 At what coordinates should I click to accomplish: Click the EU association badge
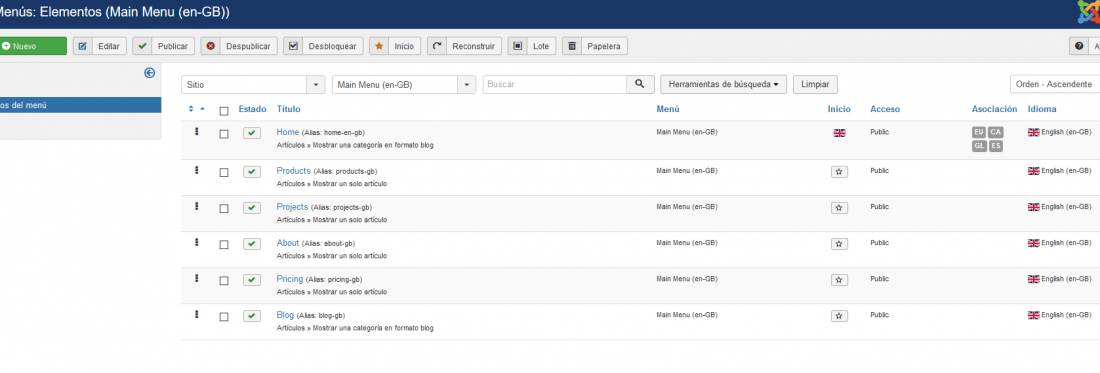coord(979,133)
